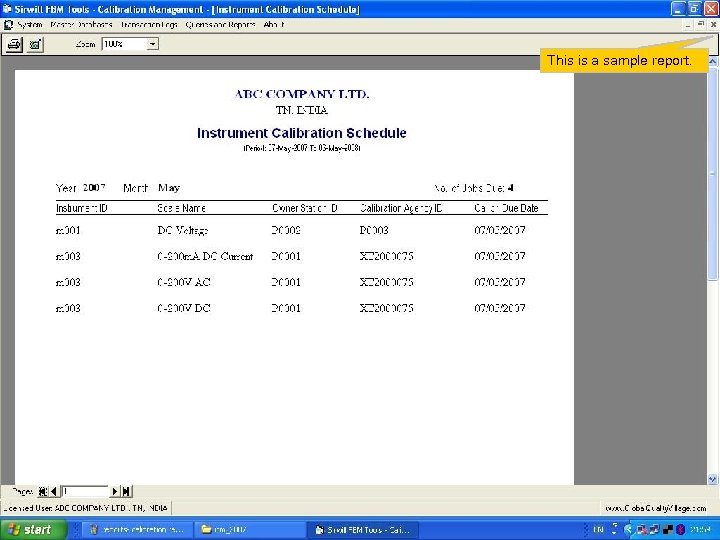The height and width of the screenshot is (540, 720).
Task: Click the scrollbar up arrow
Action: click(712, 61)
